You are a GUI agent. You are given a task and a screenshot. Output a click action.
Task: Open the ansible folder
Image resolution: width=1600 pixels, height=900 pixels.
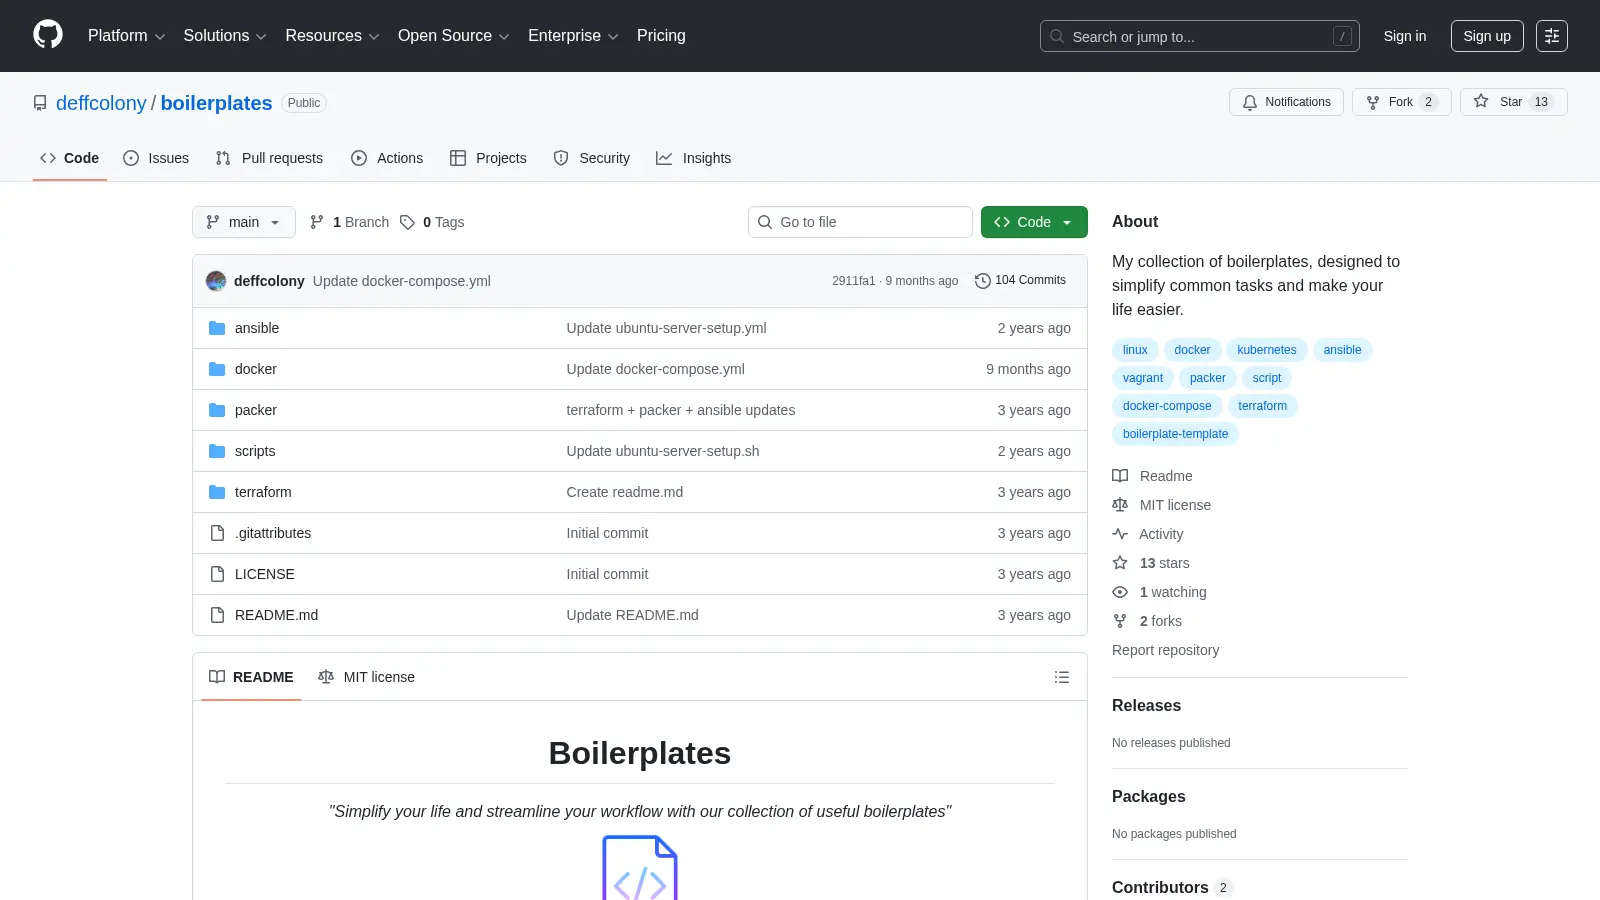pyautogui.click(x=257, y=328)
